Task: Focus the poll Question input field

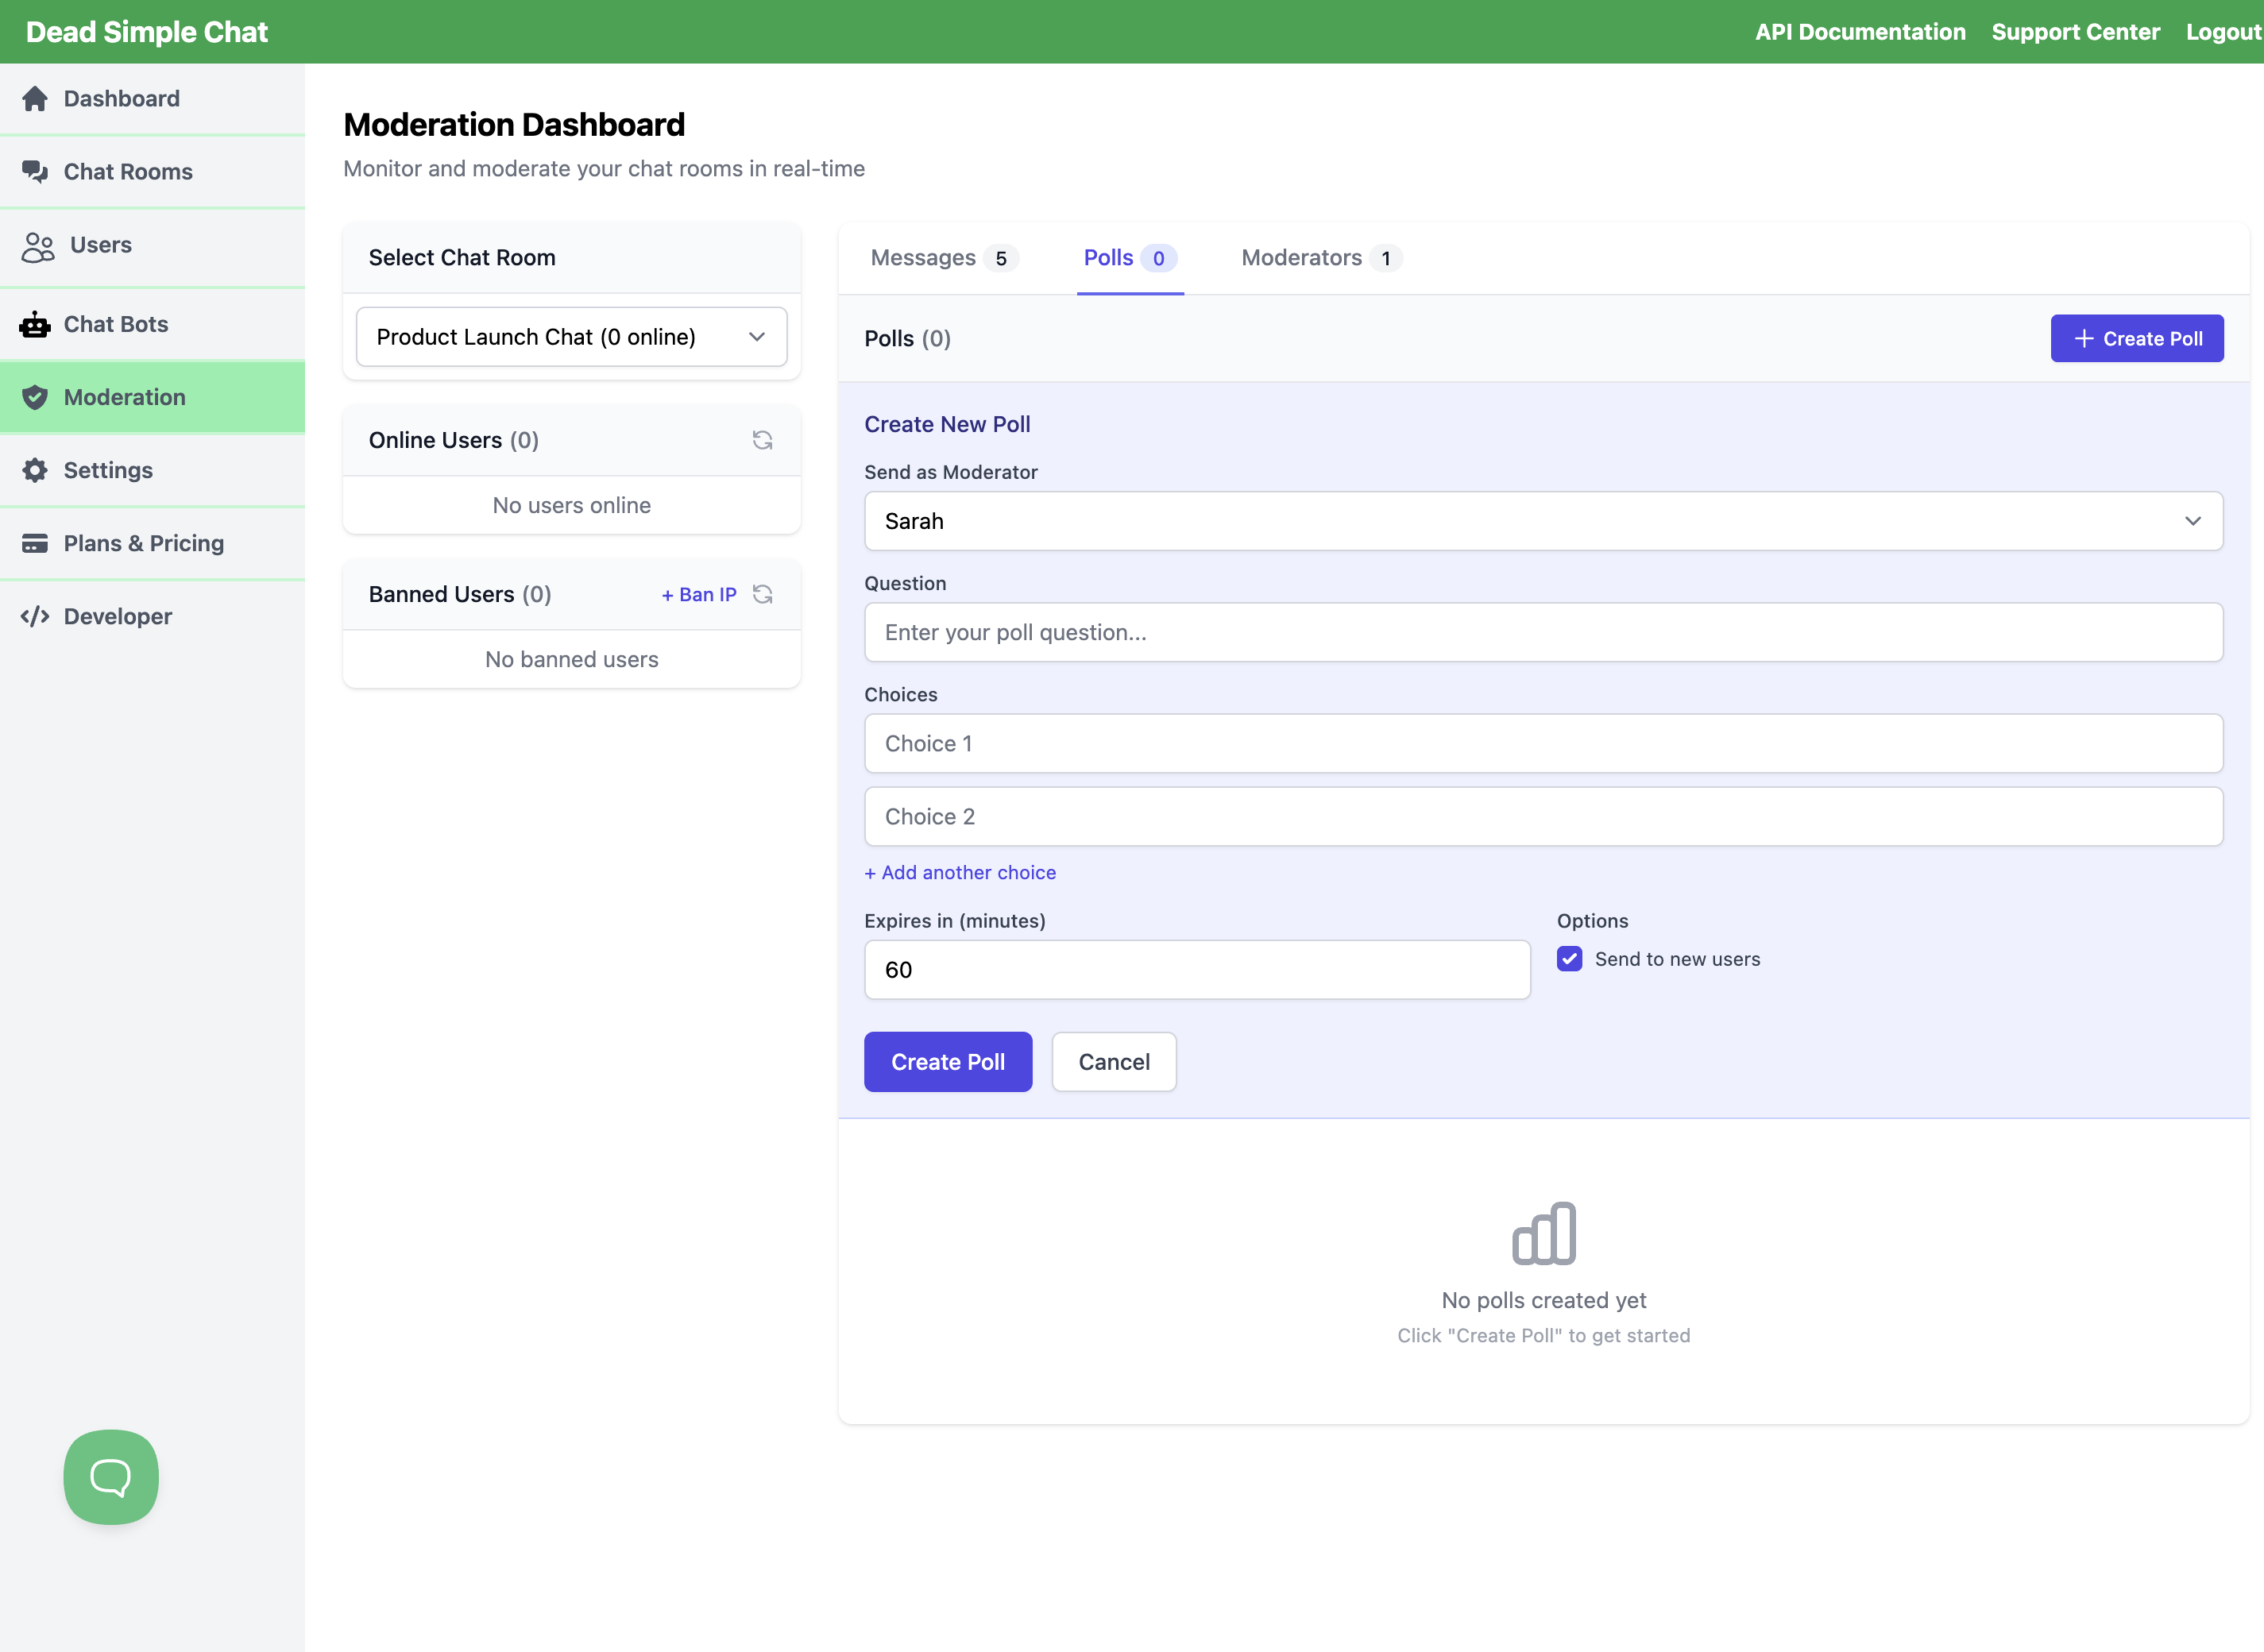Action: [1543, 632]
